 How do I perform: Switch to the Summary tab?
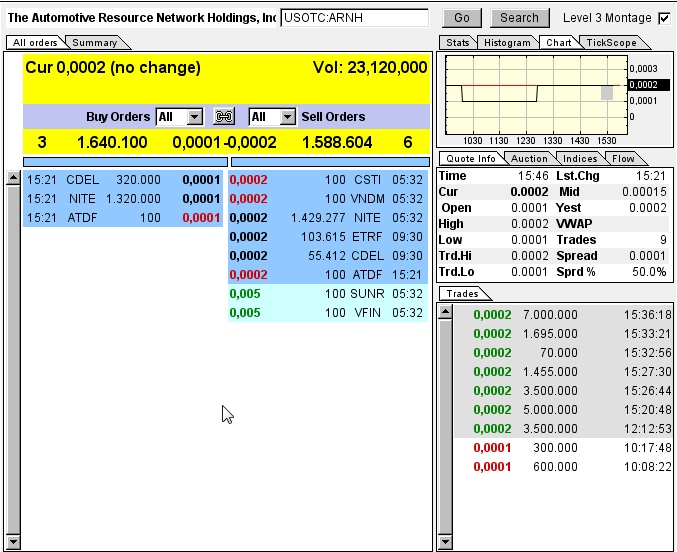point(95,43)
